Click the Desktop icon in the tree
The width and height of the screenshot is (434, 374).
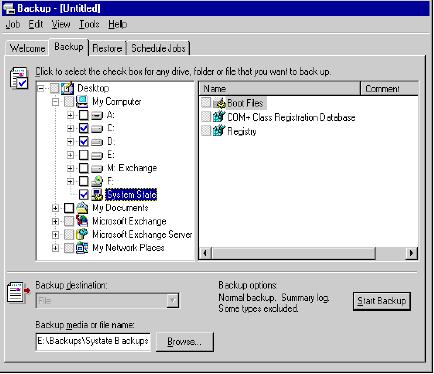tap(67, 88)
